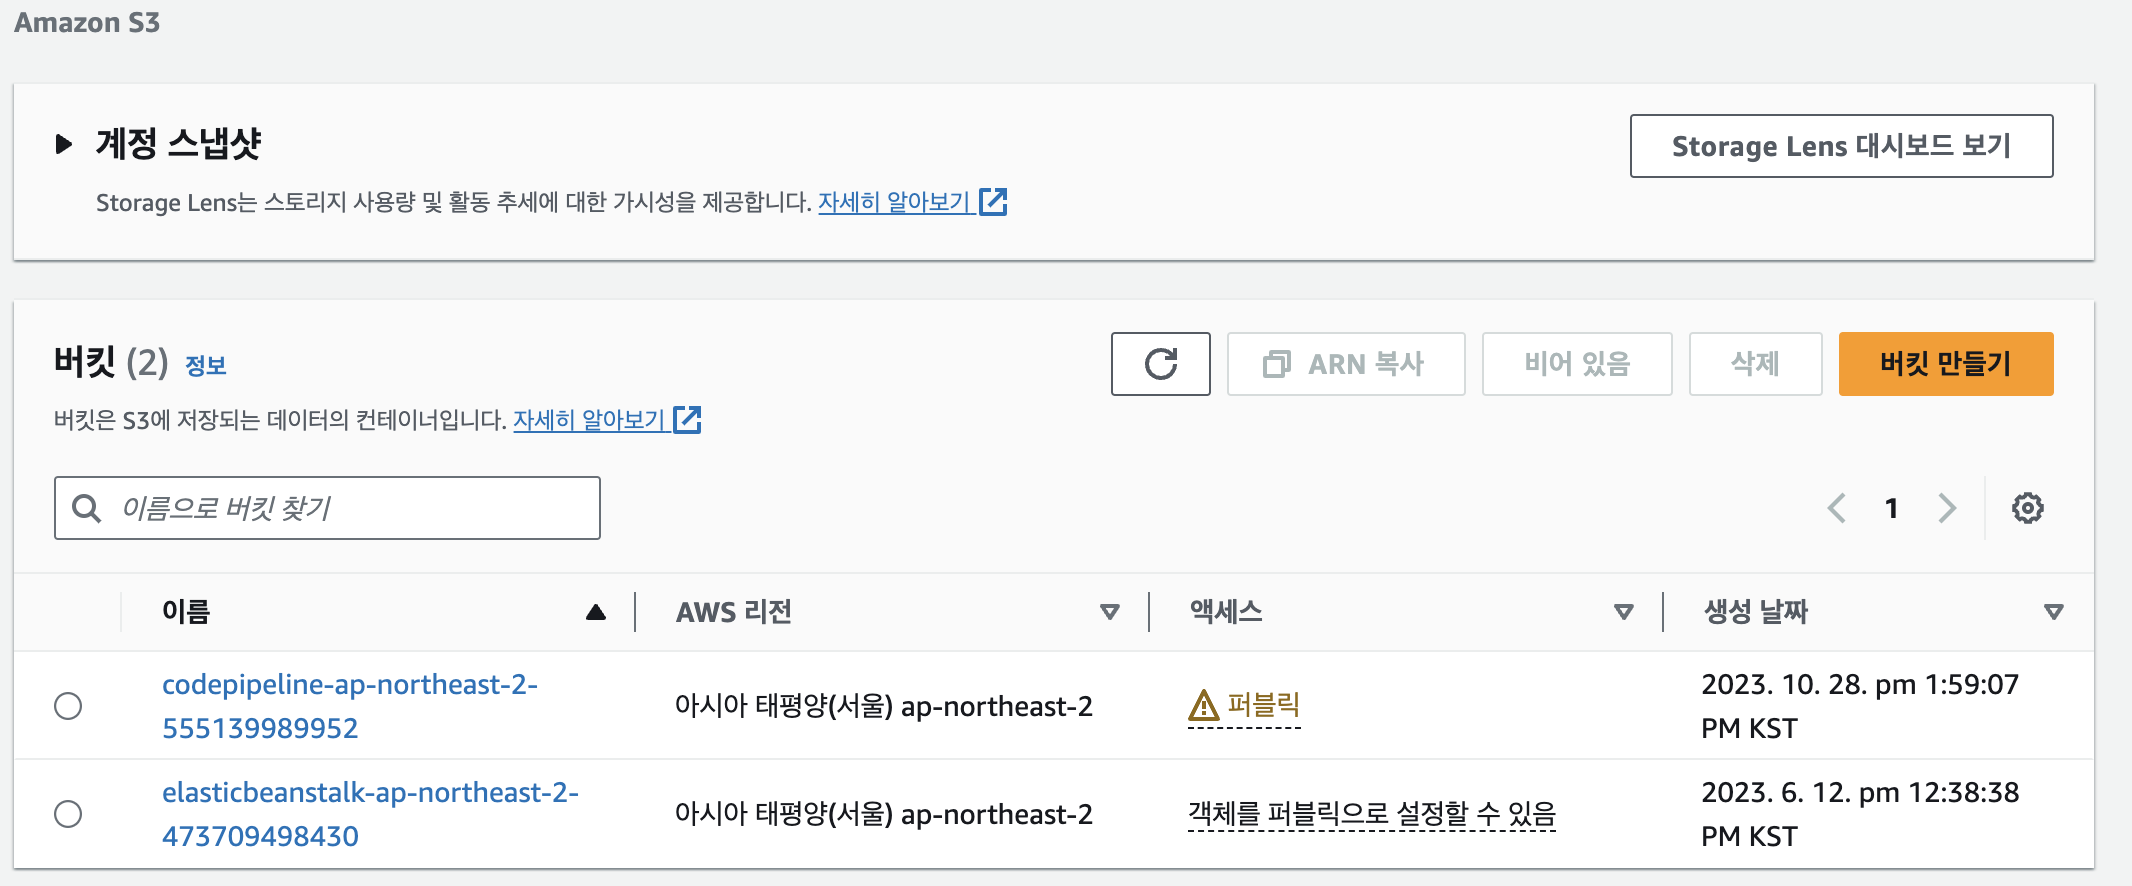Click the Storage Lens 대시보드 보기 button

(x=1841, y=146)
